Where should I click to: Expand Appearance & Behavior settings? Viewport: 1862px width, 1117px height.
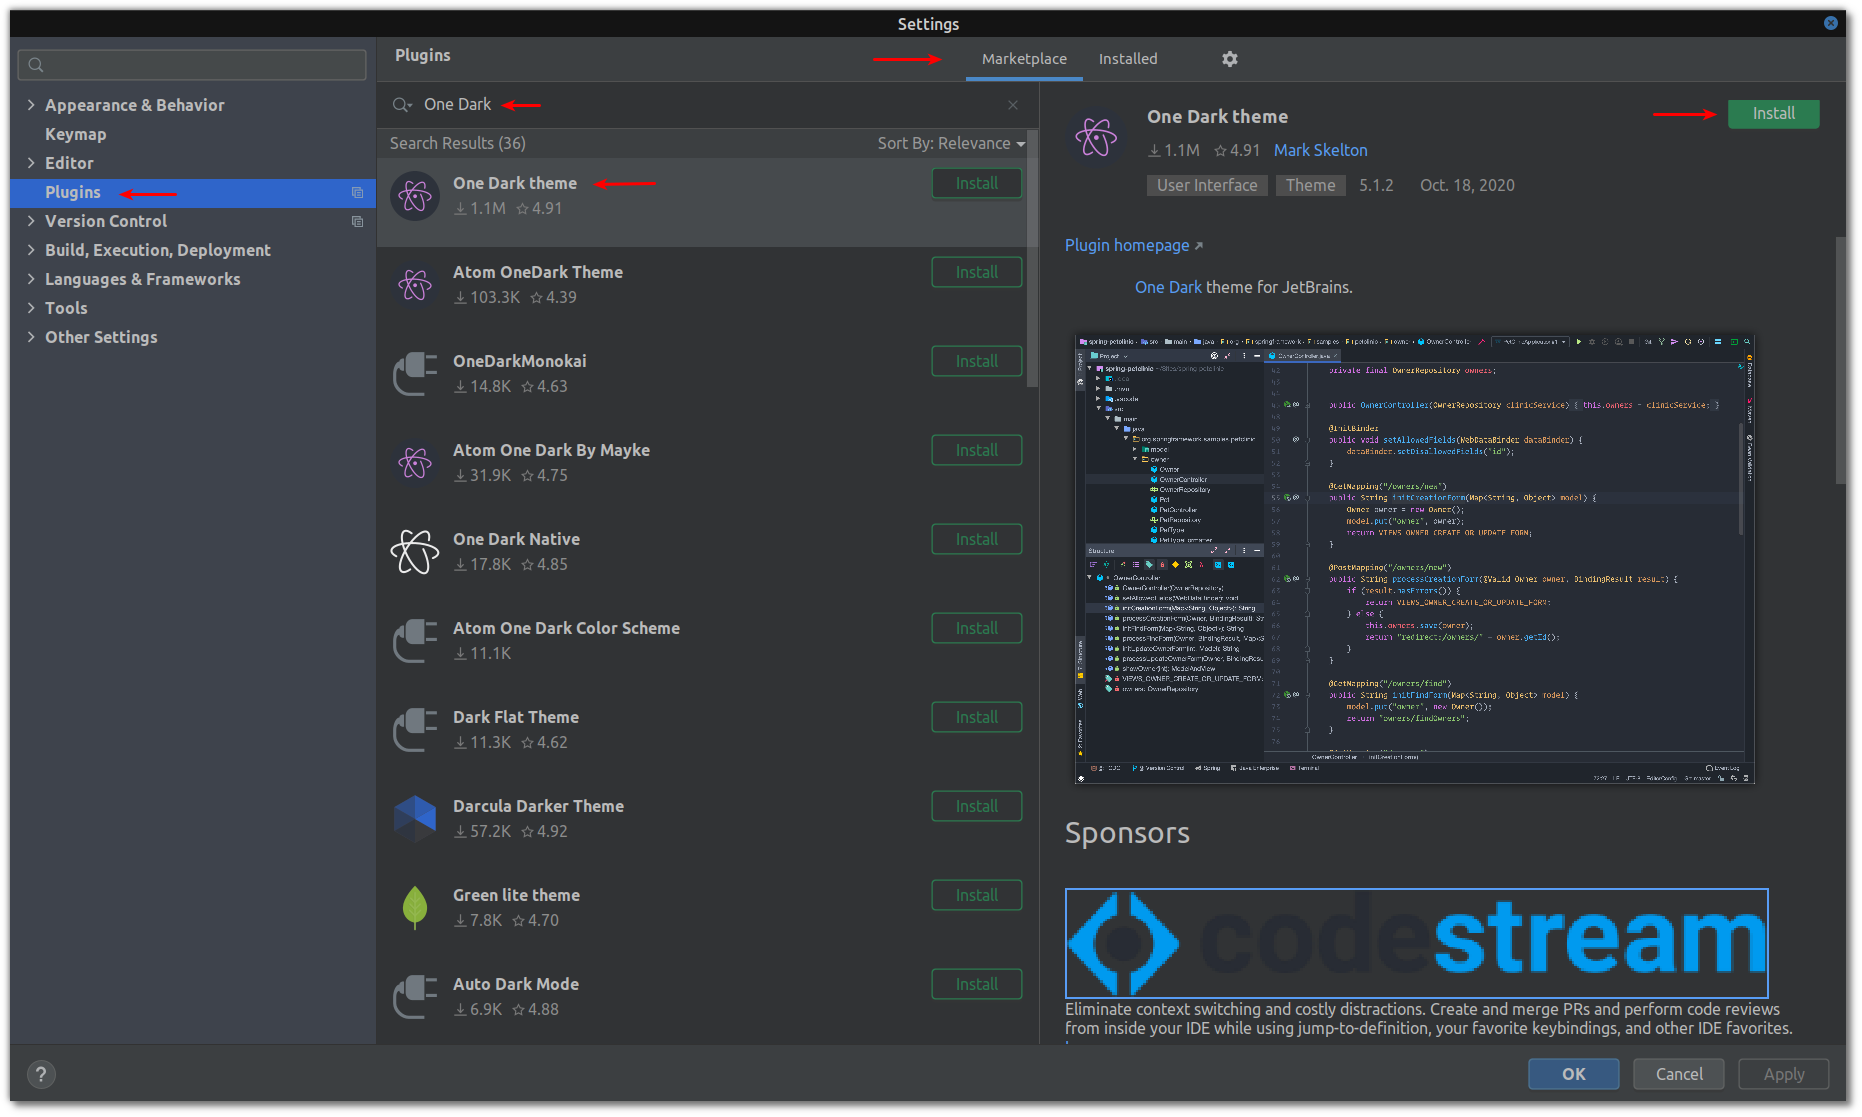click(x=31, y=105)
